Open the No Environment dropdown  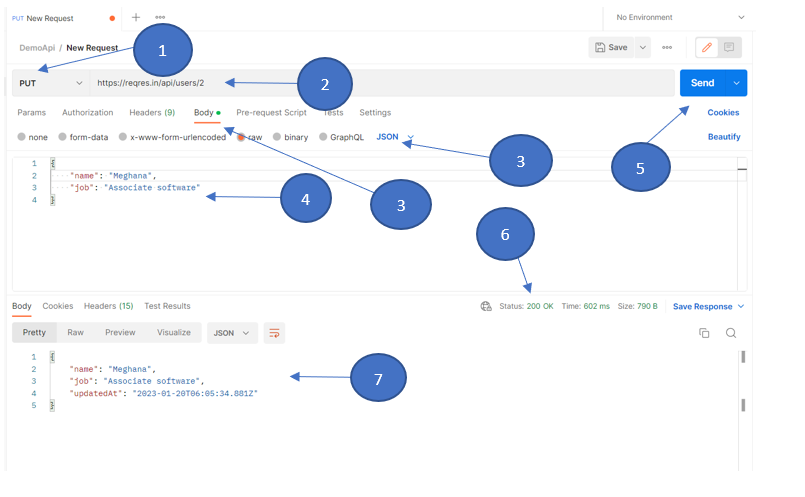click(x=680, y=17)
